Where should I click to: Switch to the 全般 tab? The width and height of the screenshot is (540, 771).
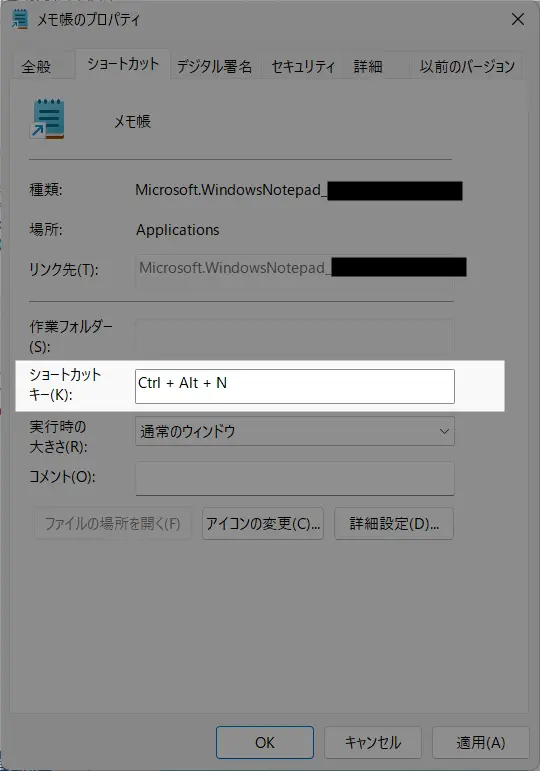[x=36, y=66]
